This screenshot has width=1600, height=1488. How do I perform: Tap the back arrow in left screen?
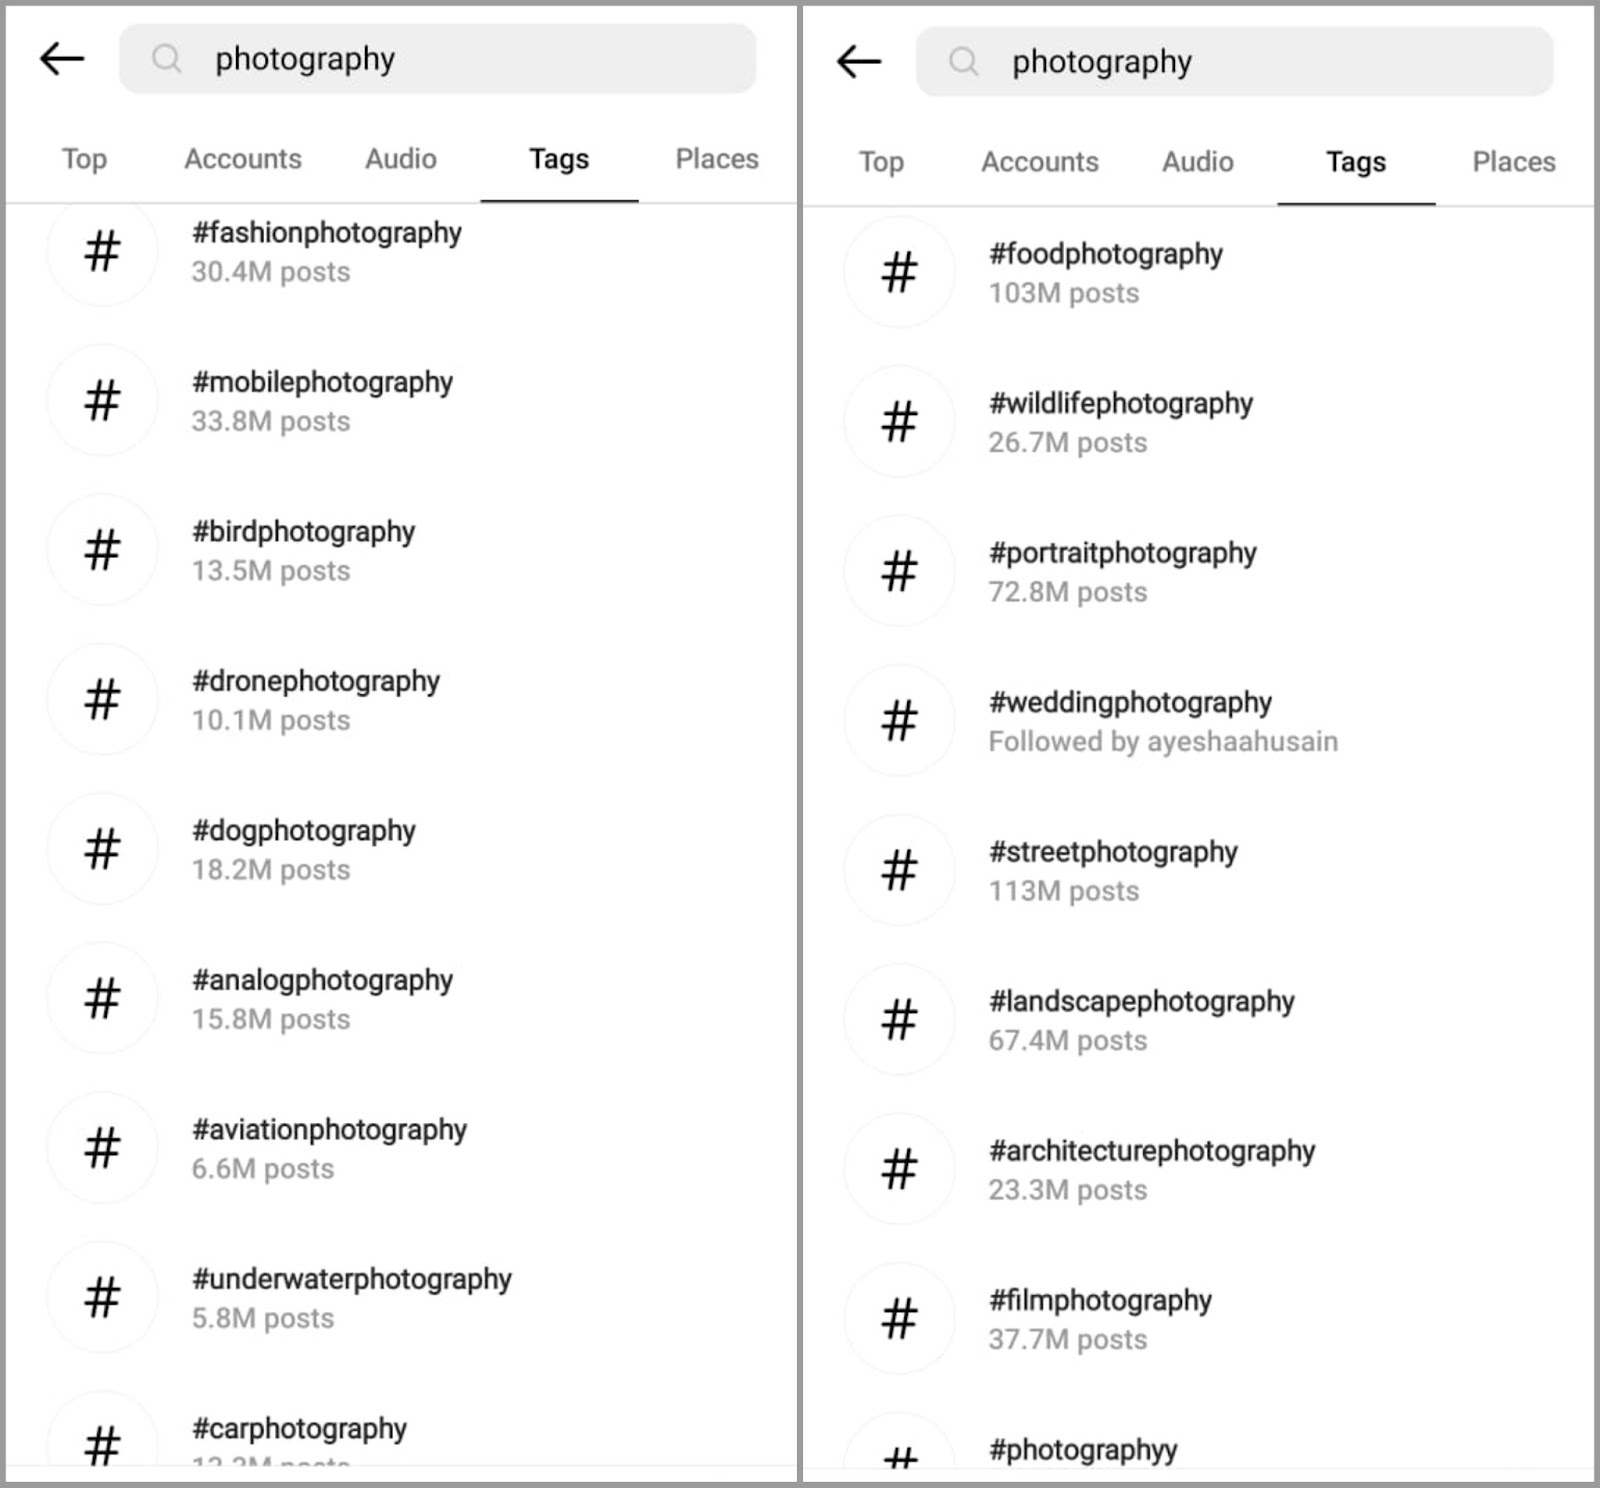(x=62, y=59)
